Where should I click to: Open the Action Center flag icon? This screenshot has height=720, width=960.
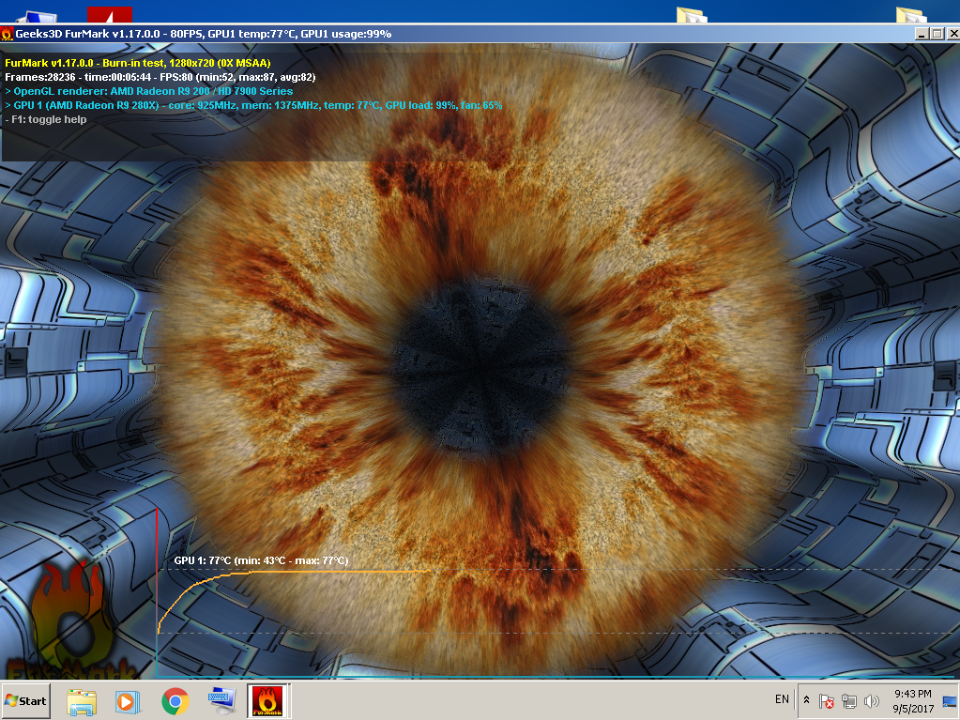826,701
